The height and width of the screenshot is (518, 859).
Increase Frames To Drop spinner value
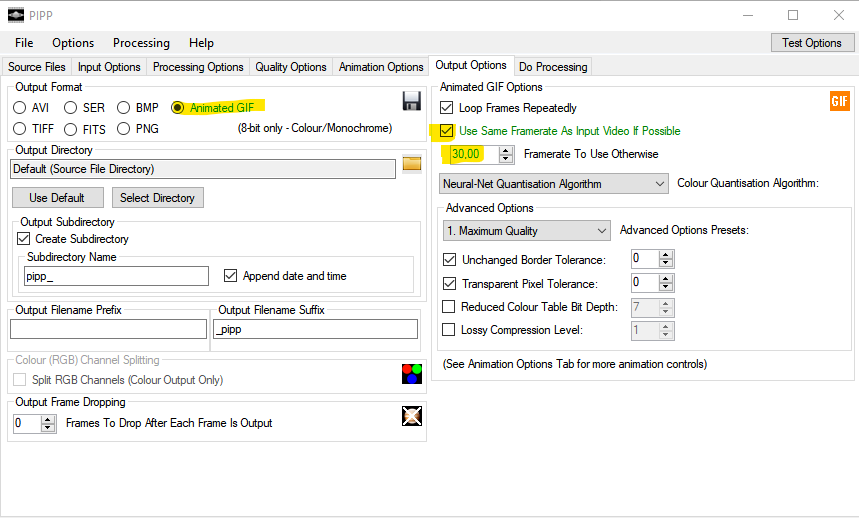click(48, 419)
